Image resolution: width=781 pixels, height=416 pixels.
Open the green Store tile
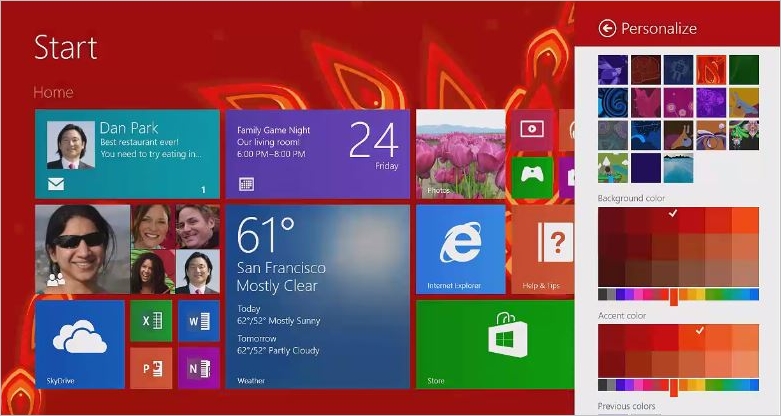[x=495, y=344]
